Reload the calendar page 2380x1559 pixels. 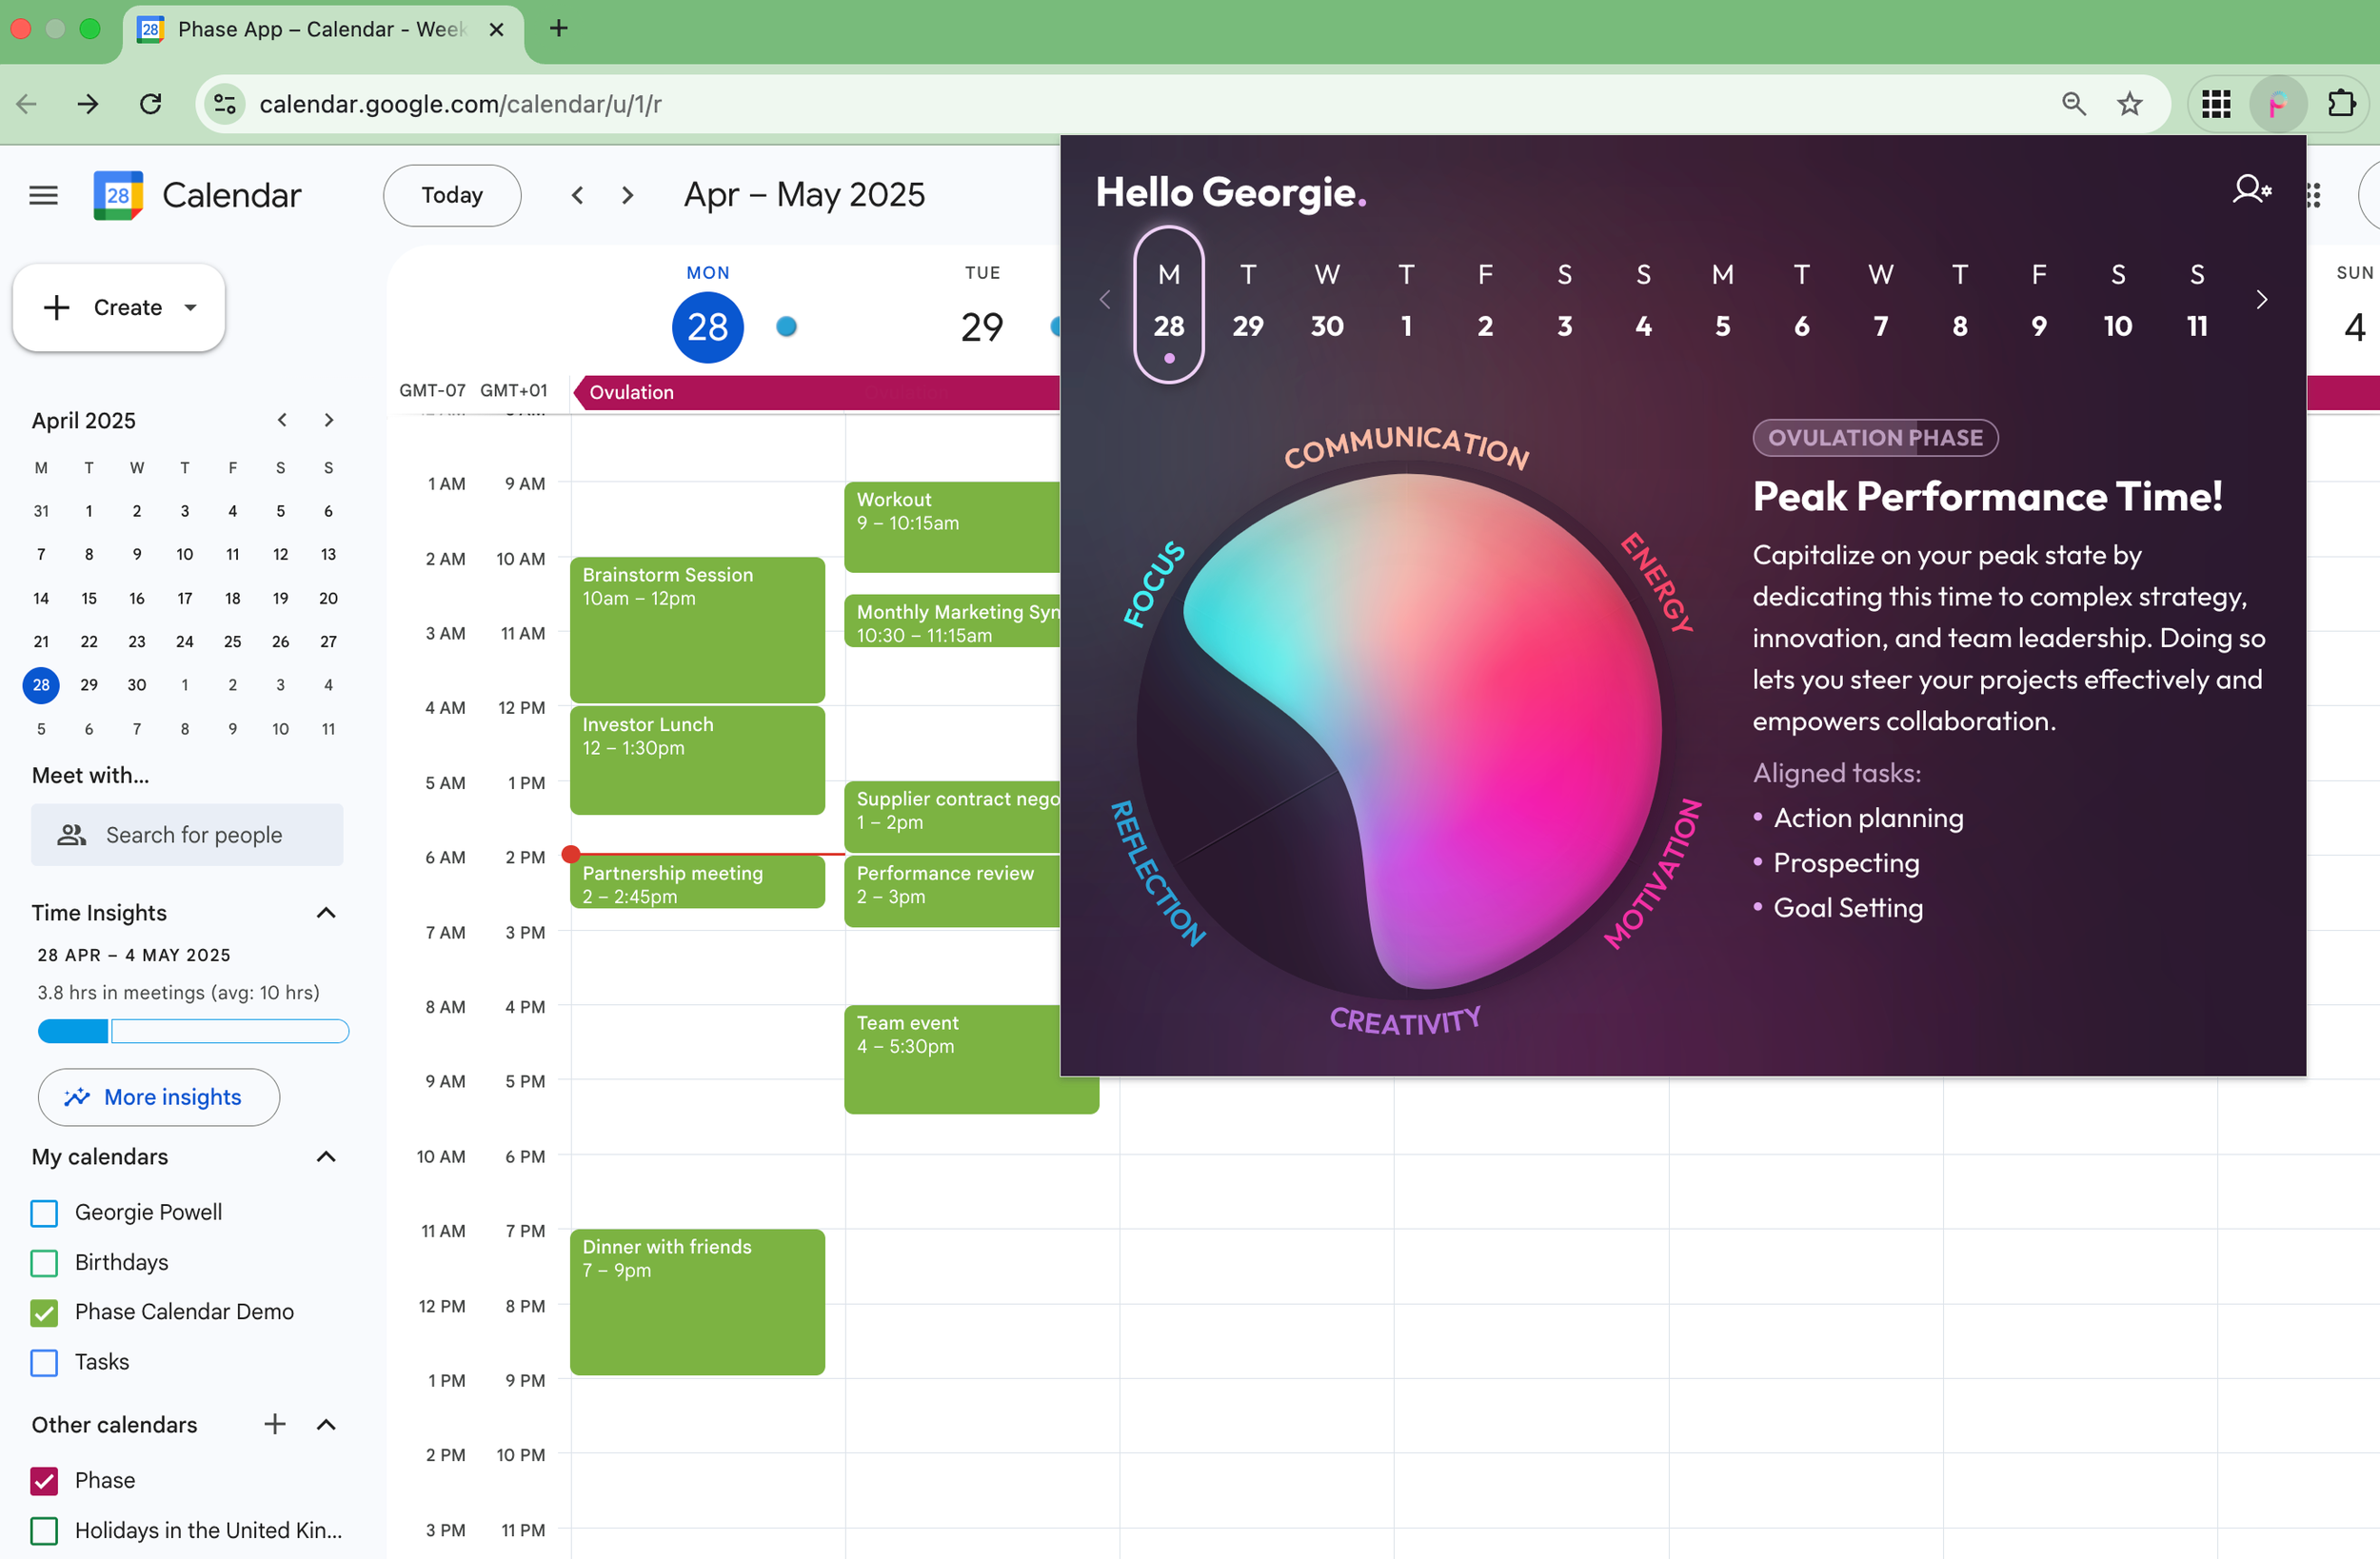click(x=150, y=104)
